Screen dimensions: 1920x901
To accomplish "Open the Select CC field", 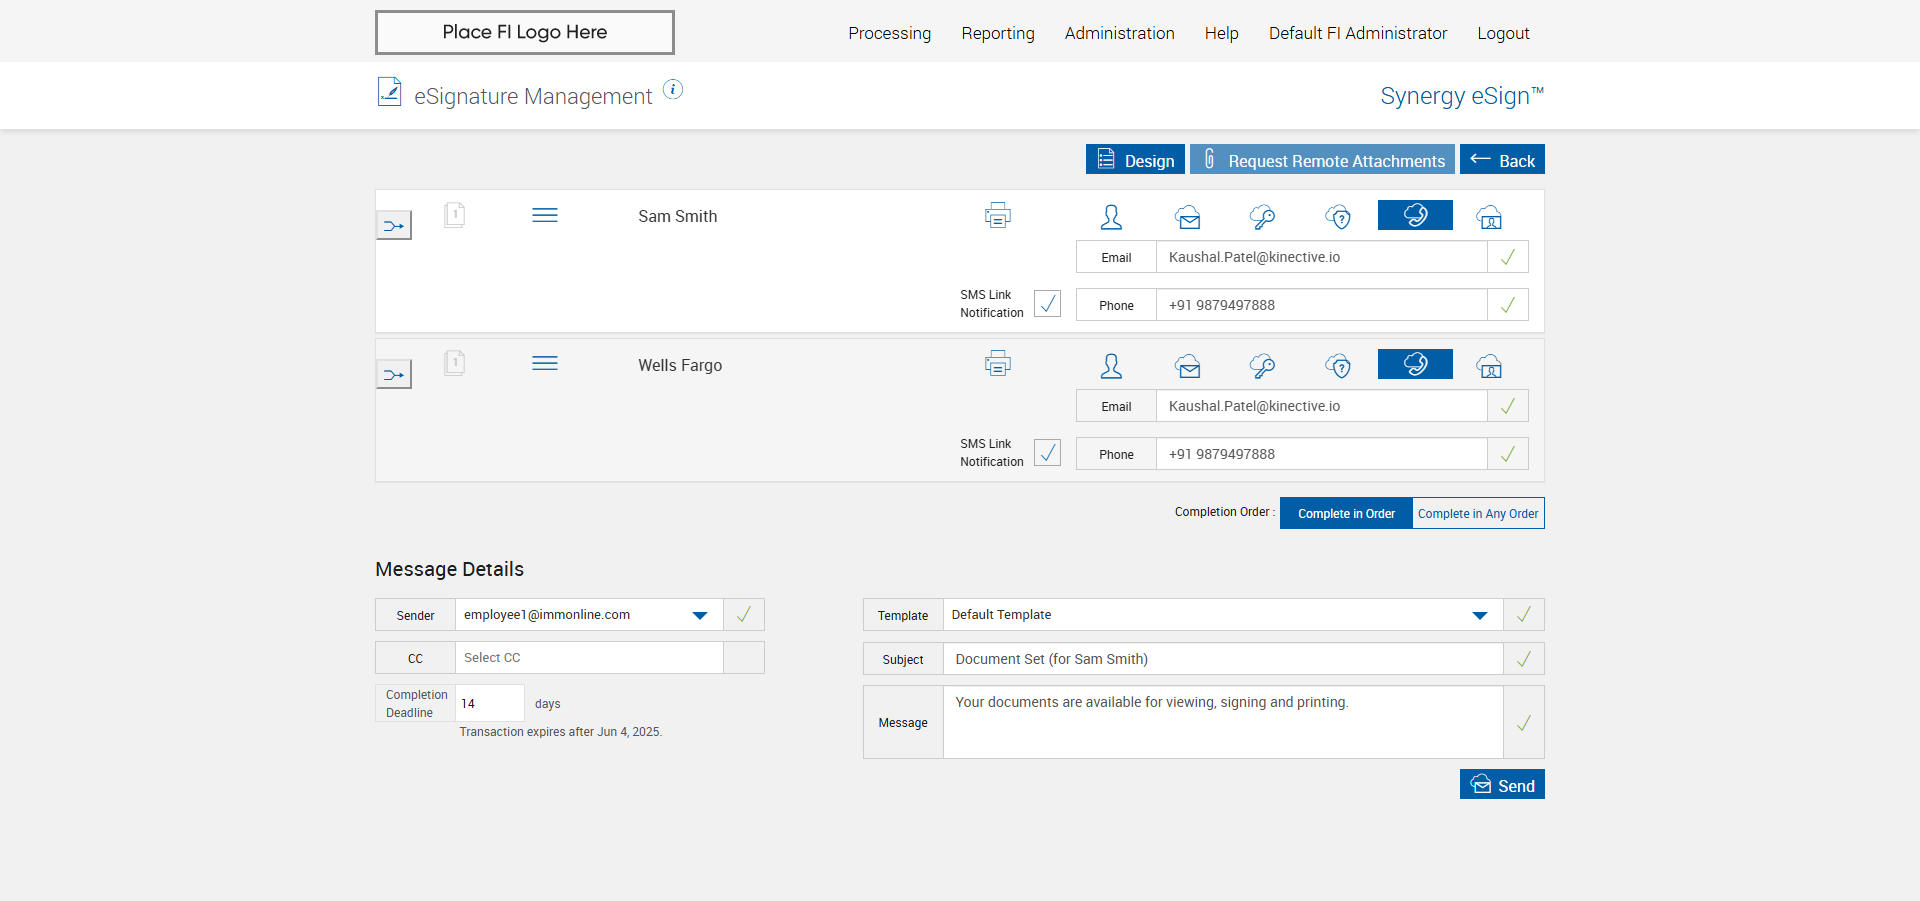I will click(590, 658).
